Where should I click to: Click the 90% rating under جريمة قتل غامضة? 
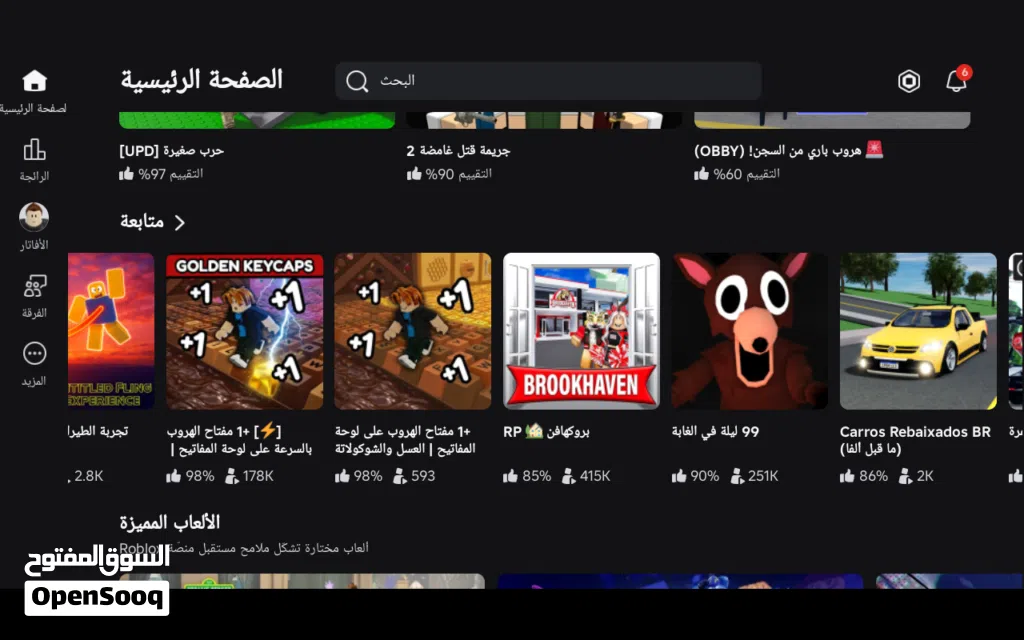[449, 174]
